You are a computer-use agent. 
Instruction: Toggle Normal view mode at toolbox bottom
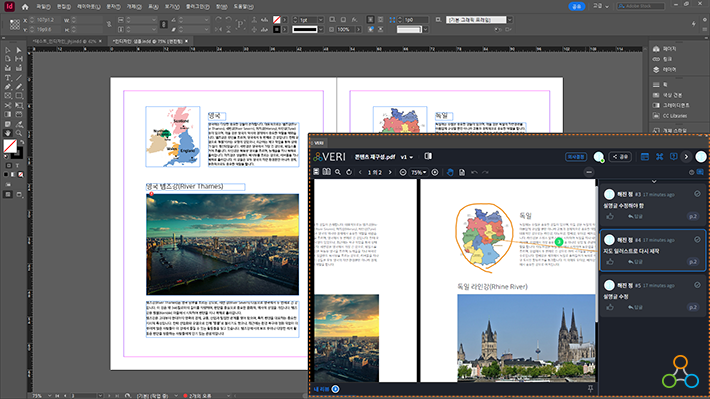(8, 194)
